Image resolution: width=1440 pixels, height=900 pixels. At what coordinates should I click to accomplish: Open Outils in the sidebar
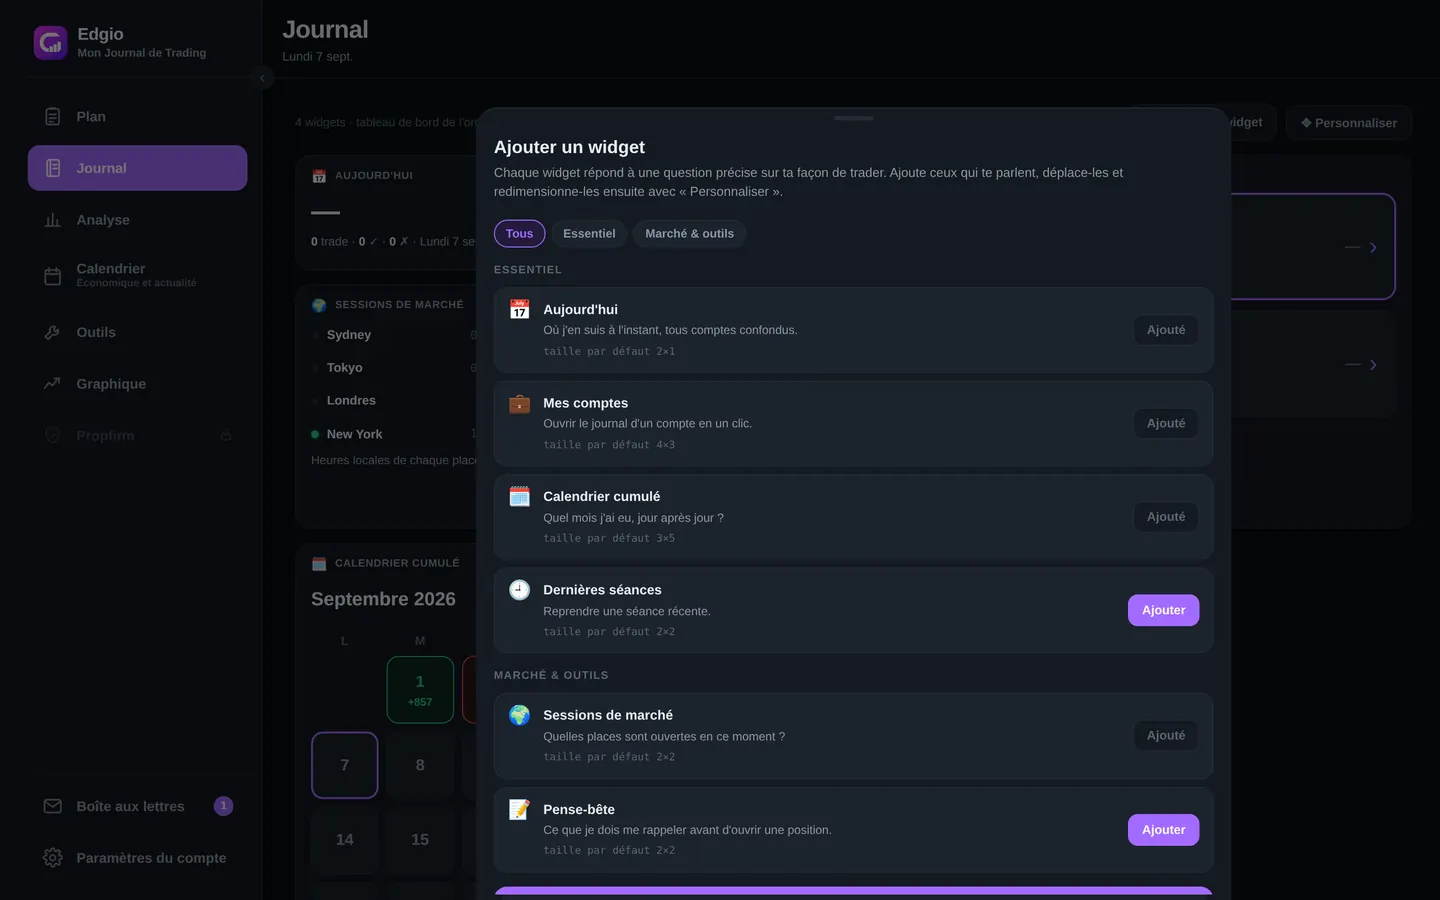click(x=137, y=332)
